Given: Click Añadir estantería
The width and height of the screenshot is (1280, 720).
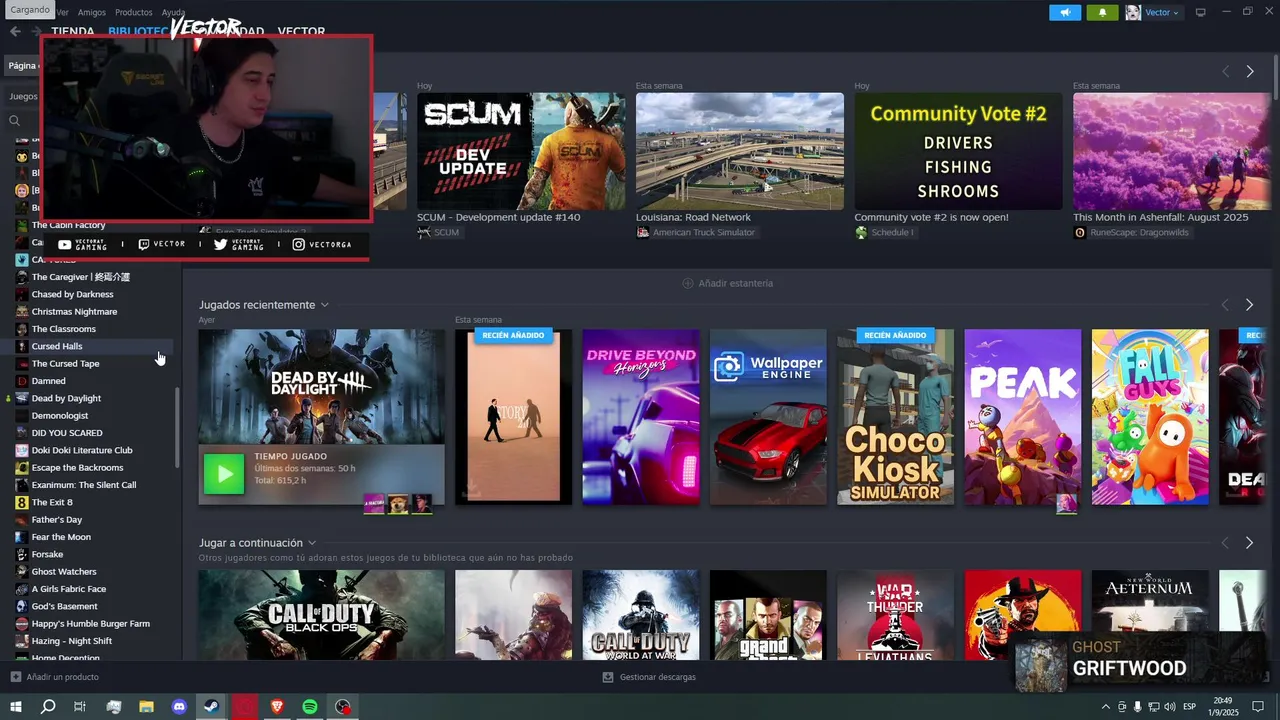Looking at the screenshot, I should [727, 283].
